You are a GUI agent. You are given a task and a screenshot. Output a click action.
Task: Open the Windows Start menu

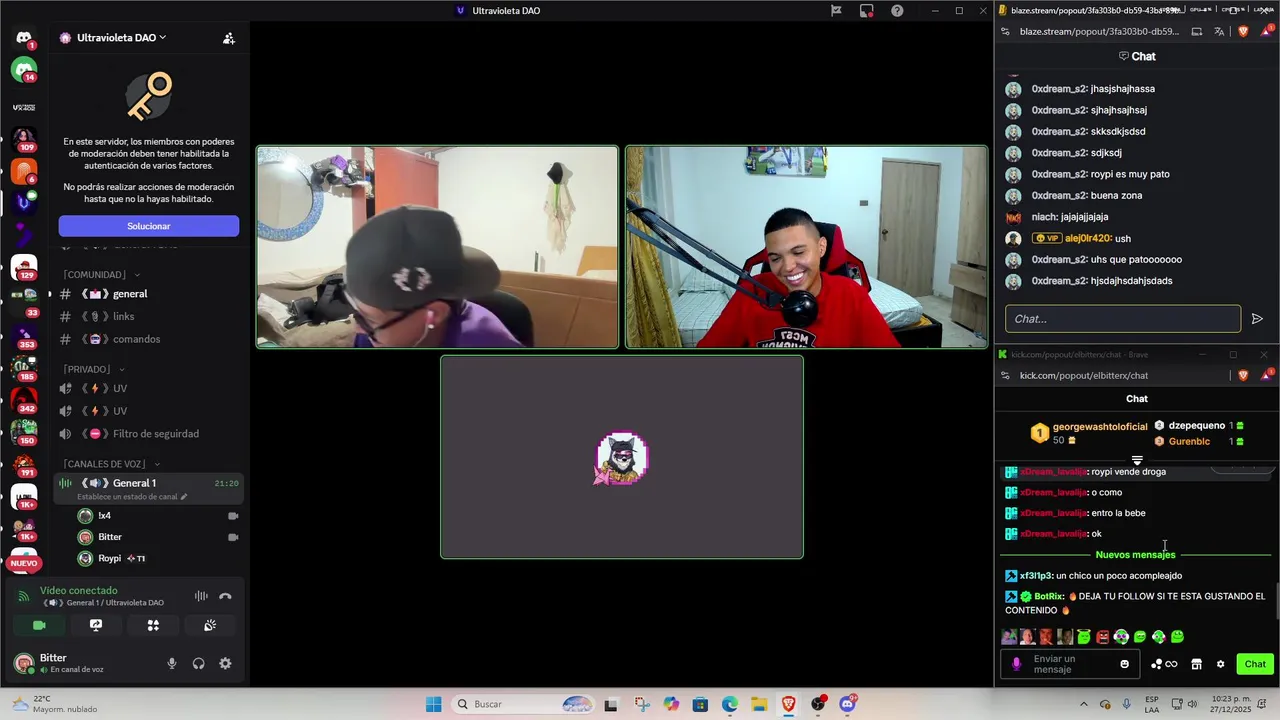click(x=433, y=704)
